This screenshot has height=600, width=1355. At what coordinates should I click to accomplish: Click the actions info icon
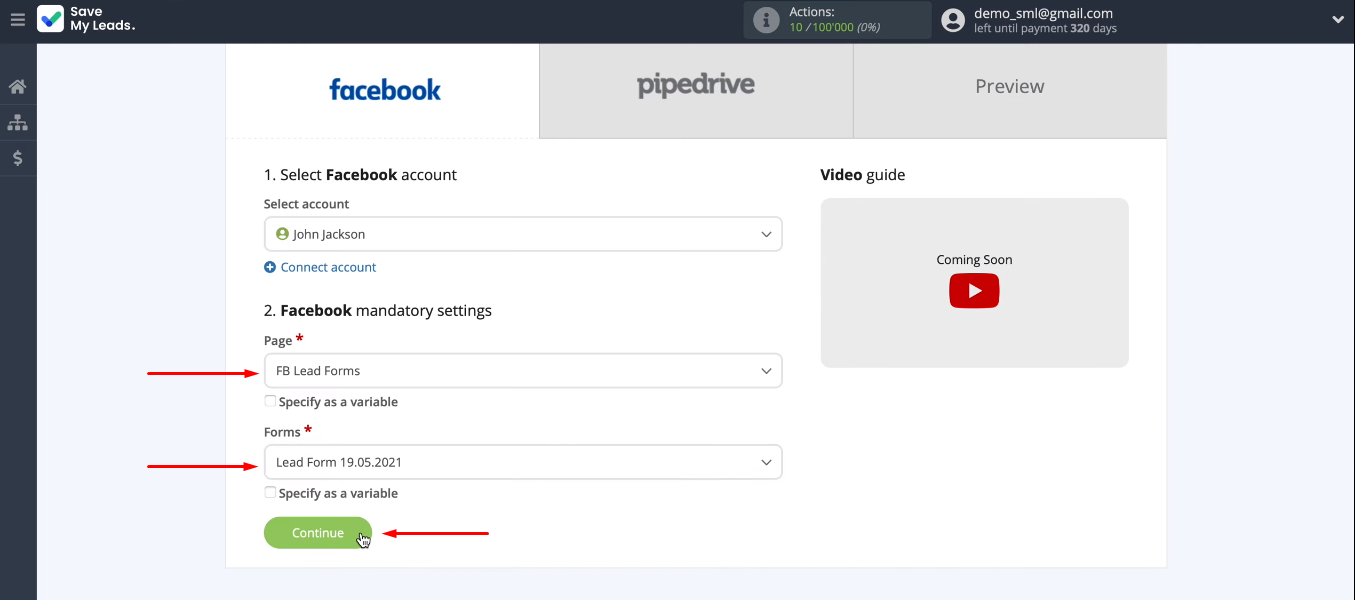(x=766, y=20)
